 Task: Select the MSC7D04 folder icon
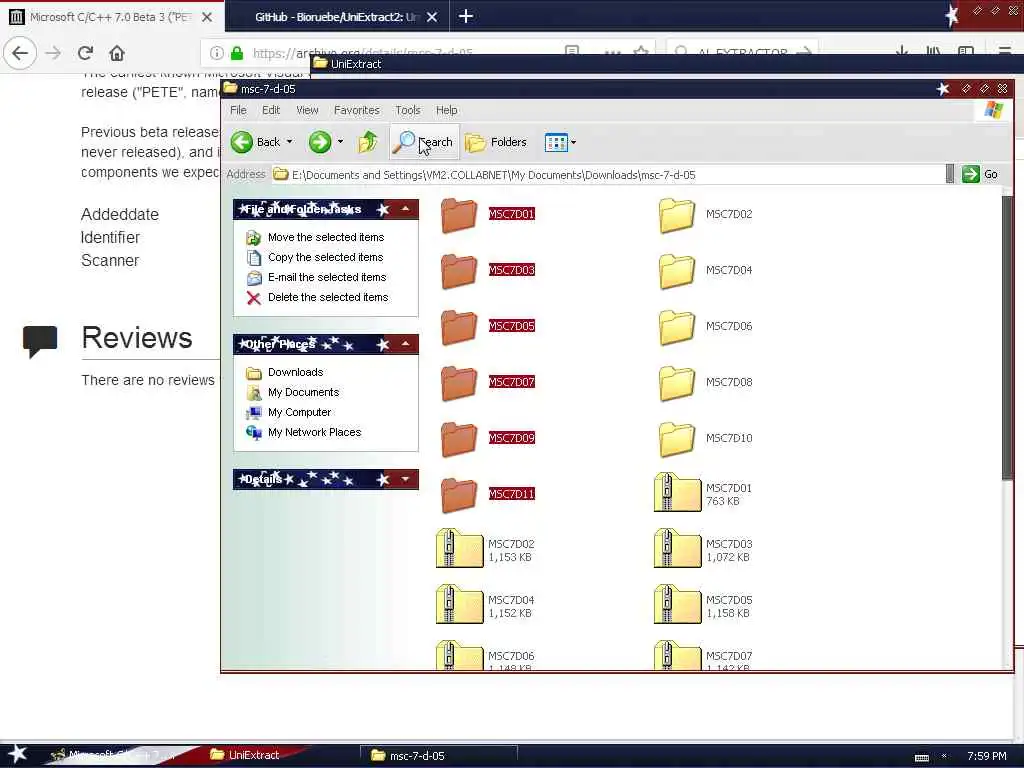[677, 271]
